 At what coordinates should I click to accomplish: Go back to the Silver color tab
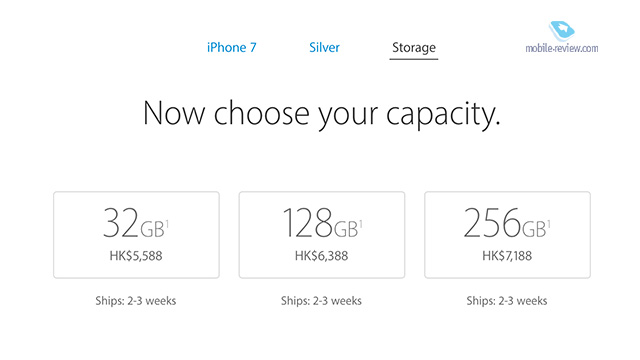[x=324, y=47]
